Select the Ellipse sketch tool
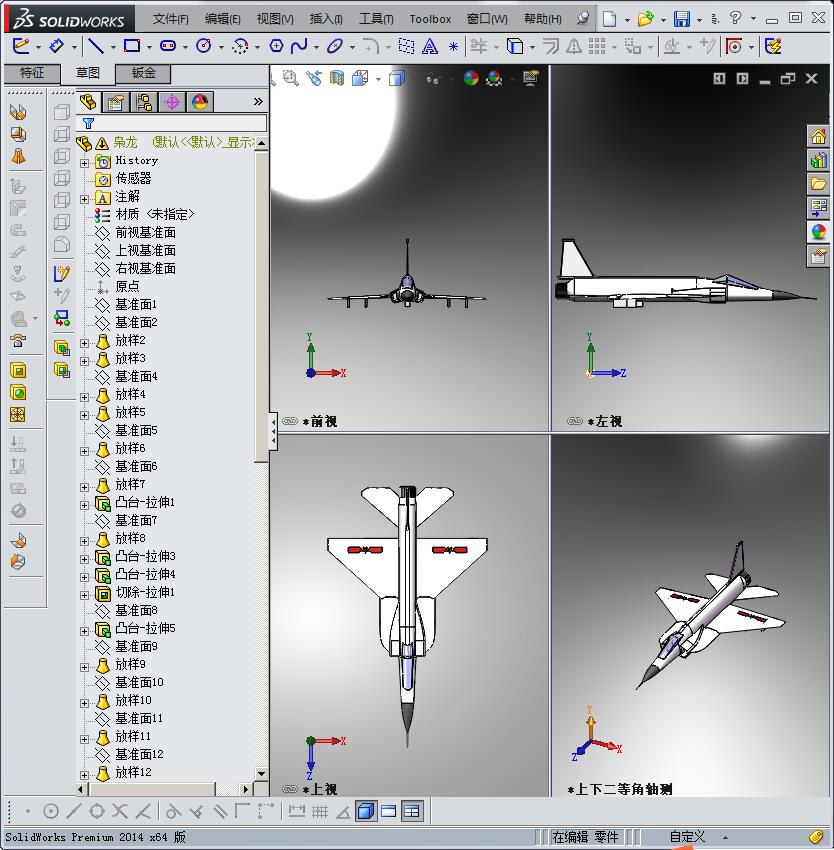This screenshot has height=850, width=834. 335,46
